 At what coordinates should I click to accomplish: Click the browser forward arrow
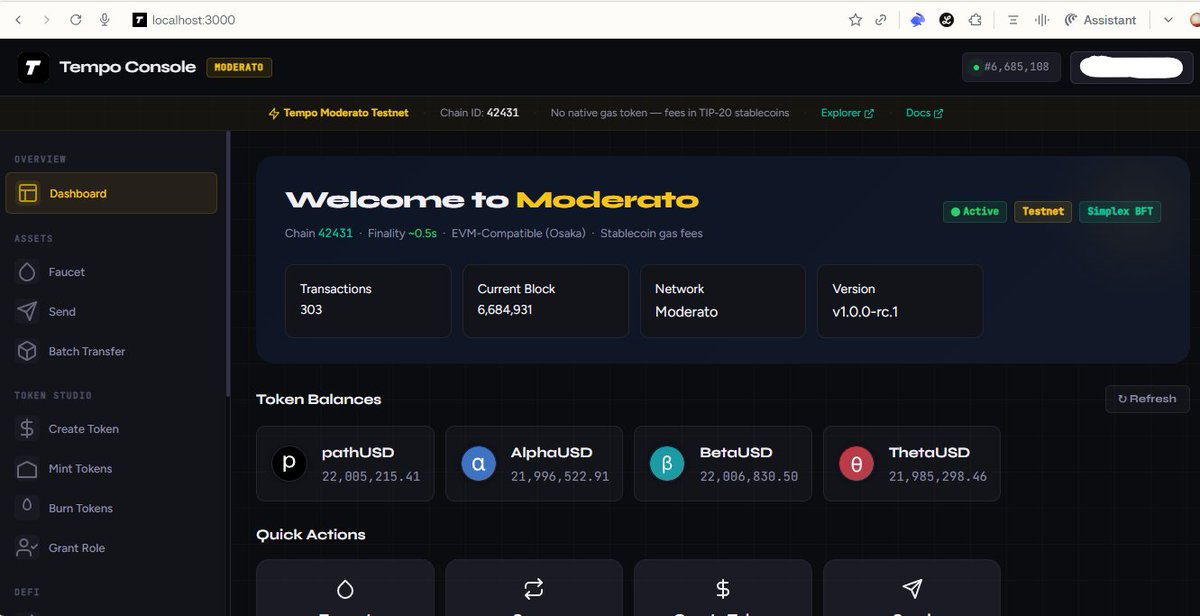47,20
